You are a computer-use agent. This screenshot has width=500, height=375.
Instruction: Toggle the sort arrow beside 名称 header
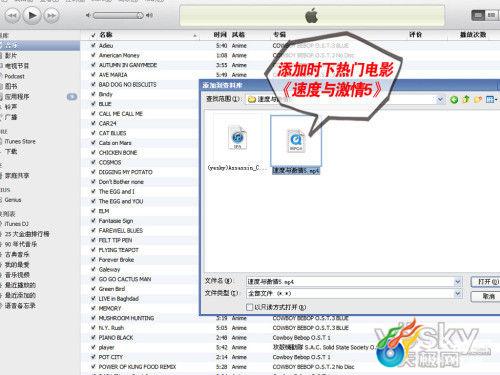coord(194,35)
